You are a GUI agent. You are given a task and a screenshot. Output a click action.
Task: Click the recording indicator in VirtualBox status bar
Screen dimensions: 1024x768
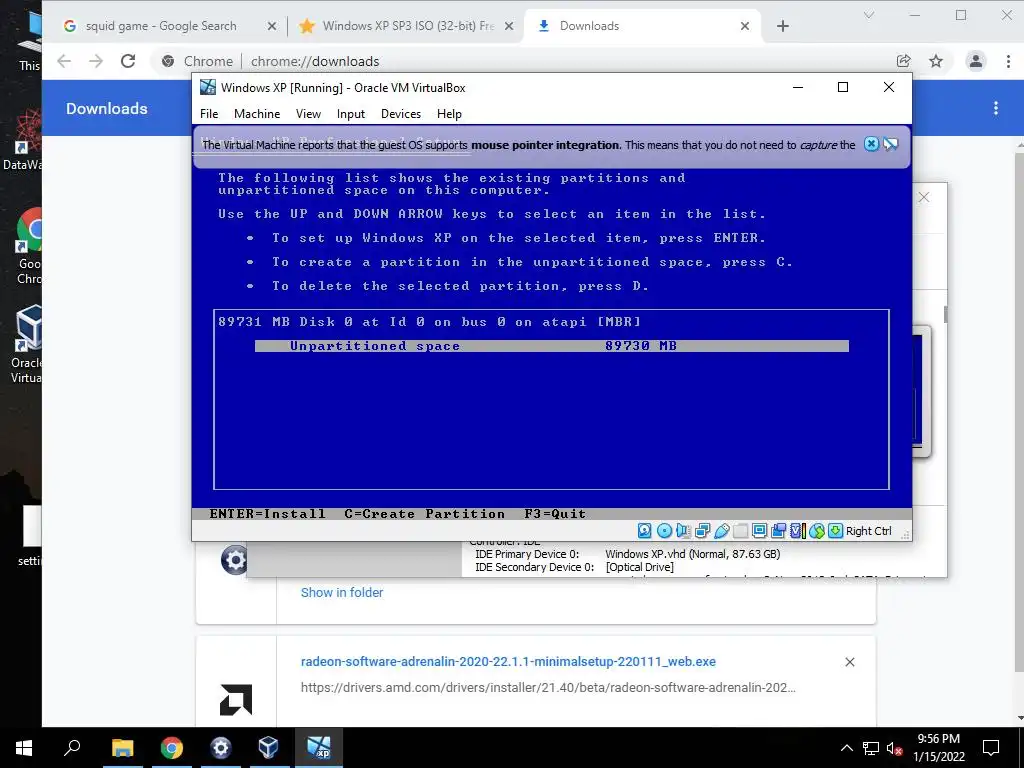[x=778, y=531]
